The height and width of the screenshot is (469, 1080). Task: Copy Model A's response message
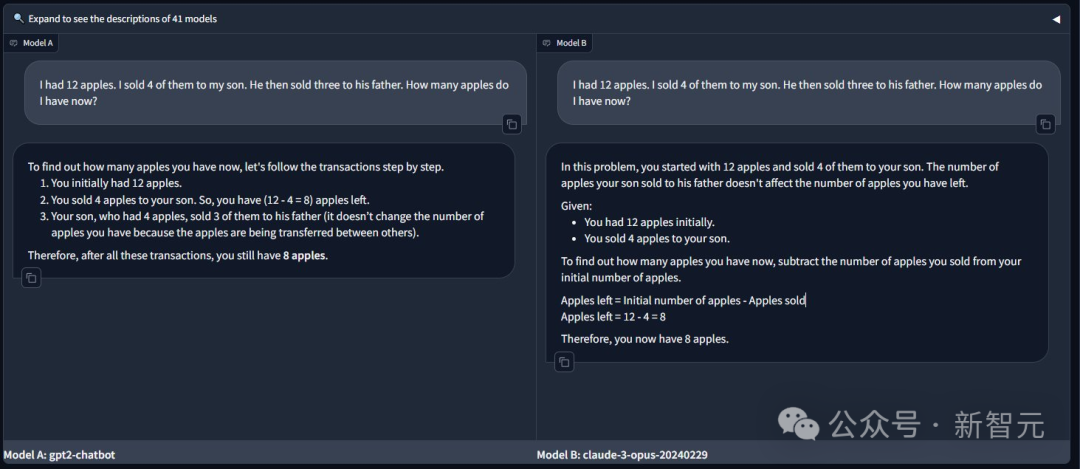[32, 278]
